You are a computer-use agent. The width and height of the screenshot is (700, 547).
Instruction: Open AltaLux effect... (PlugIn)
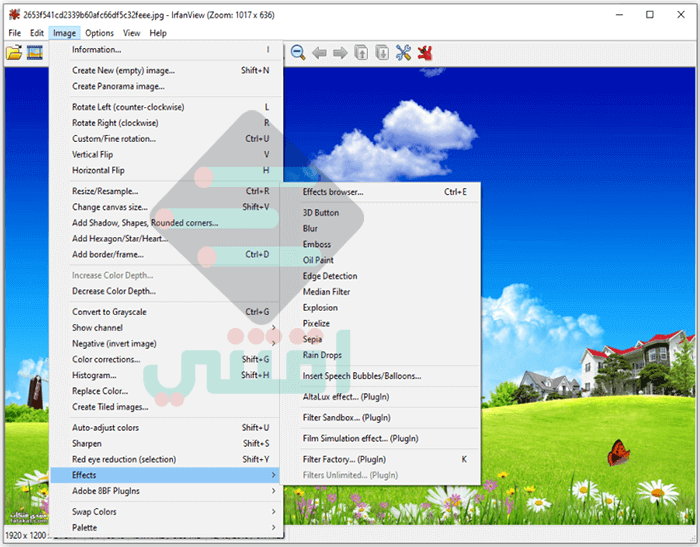point(380,397)
